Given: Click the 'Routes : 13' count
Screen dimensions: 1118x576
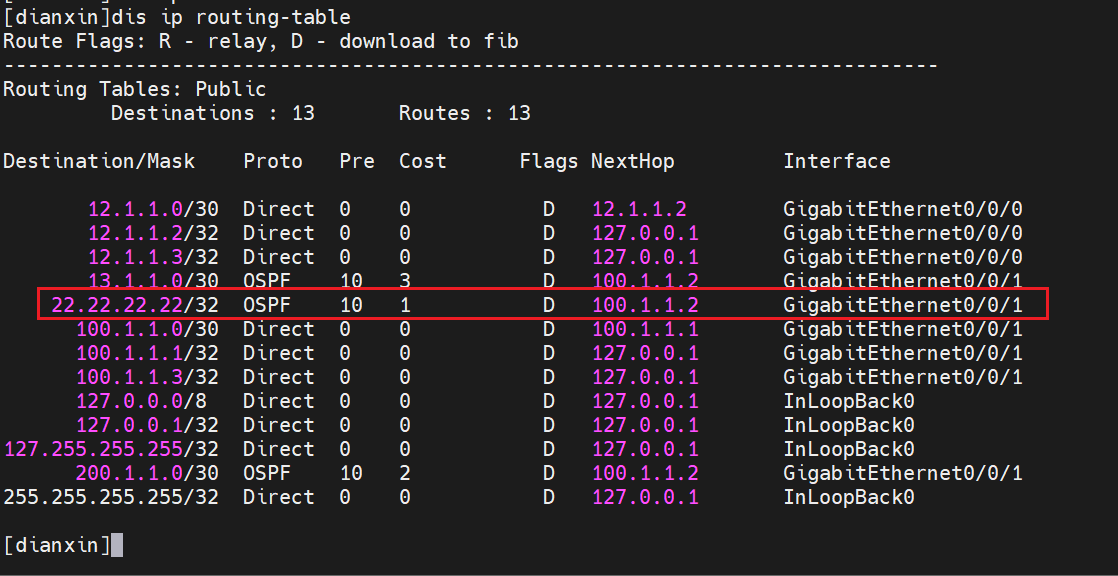Looking at the screenshot, I should (x=464, y=113).
